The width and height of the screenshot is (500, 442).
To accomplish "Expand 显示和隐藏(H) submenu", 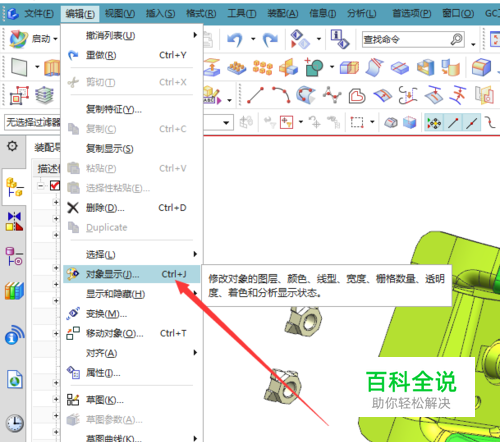I will [132, 294].
